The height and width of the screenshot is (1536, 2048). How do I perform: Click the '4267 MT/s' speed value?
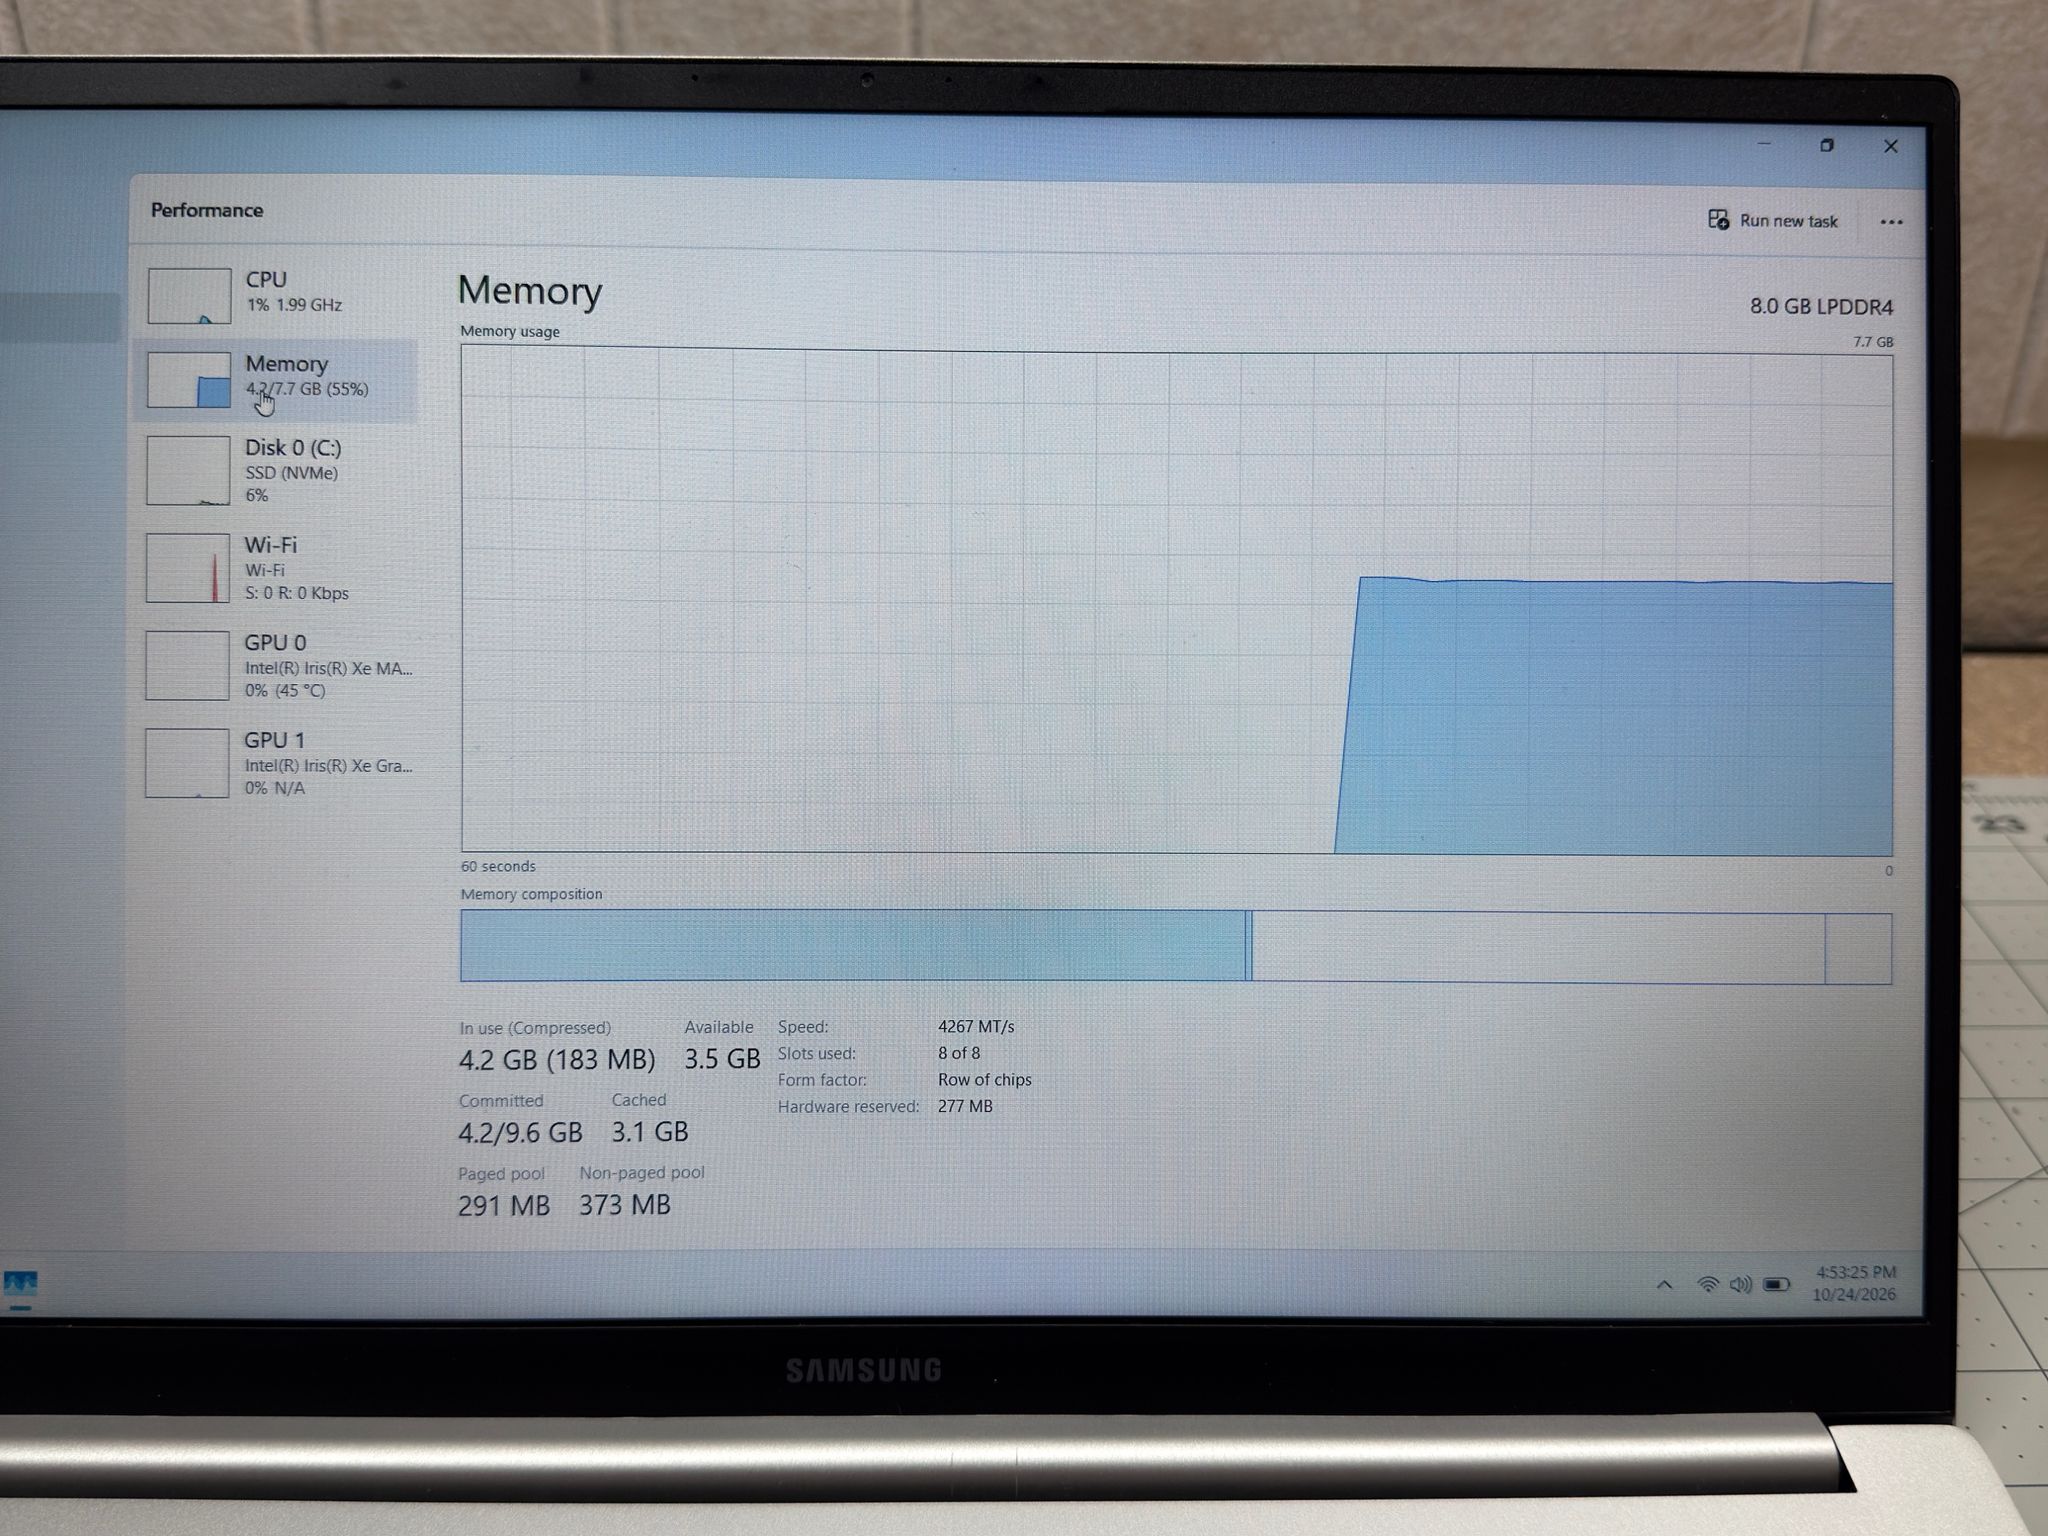(x=976, y=1027)
